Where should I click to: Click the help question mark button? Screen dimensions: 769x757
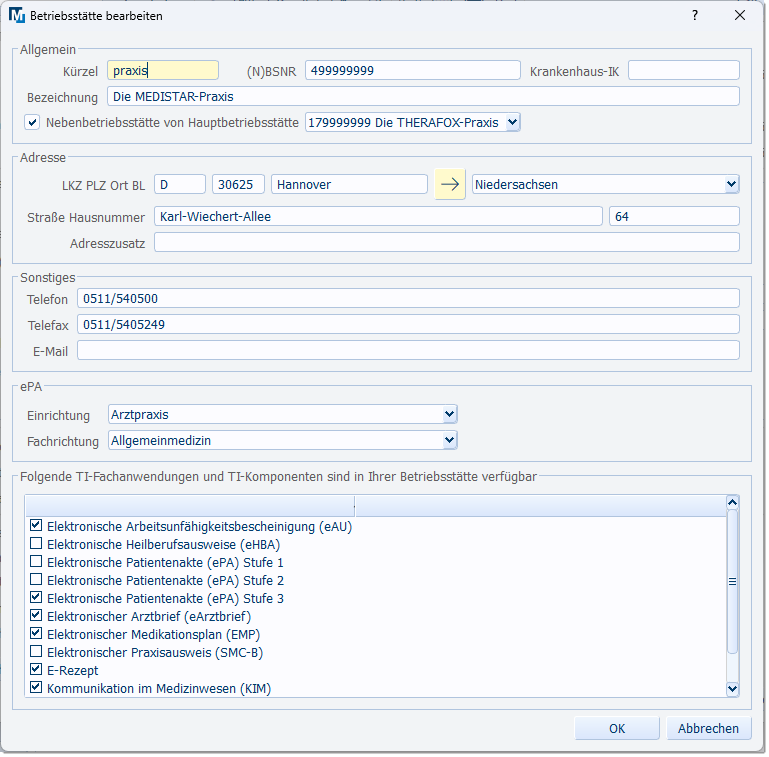(695, 16)
